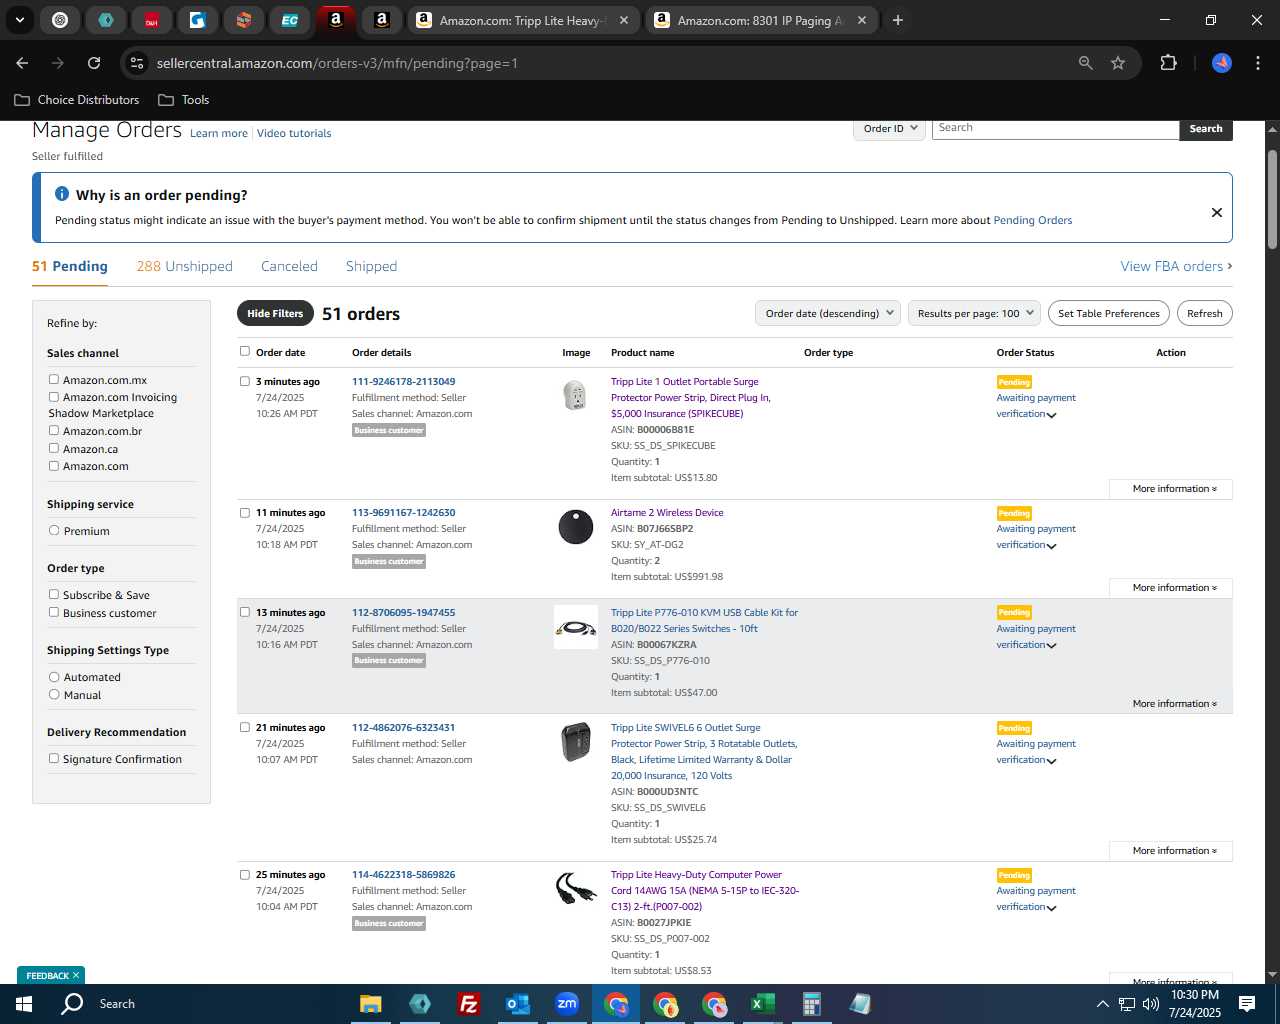Image resolution: width=1280 pixels, height=1024 pixels.
Task: Go back to the previous page
Action: 22,63
